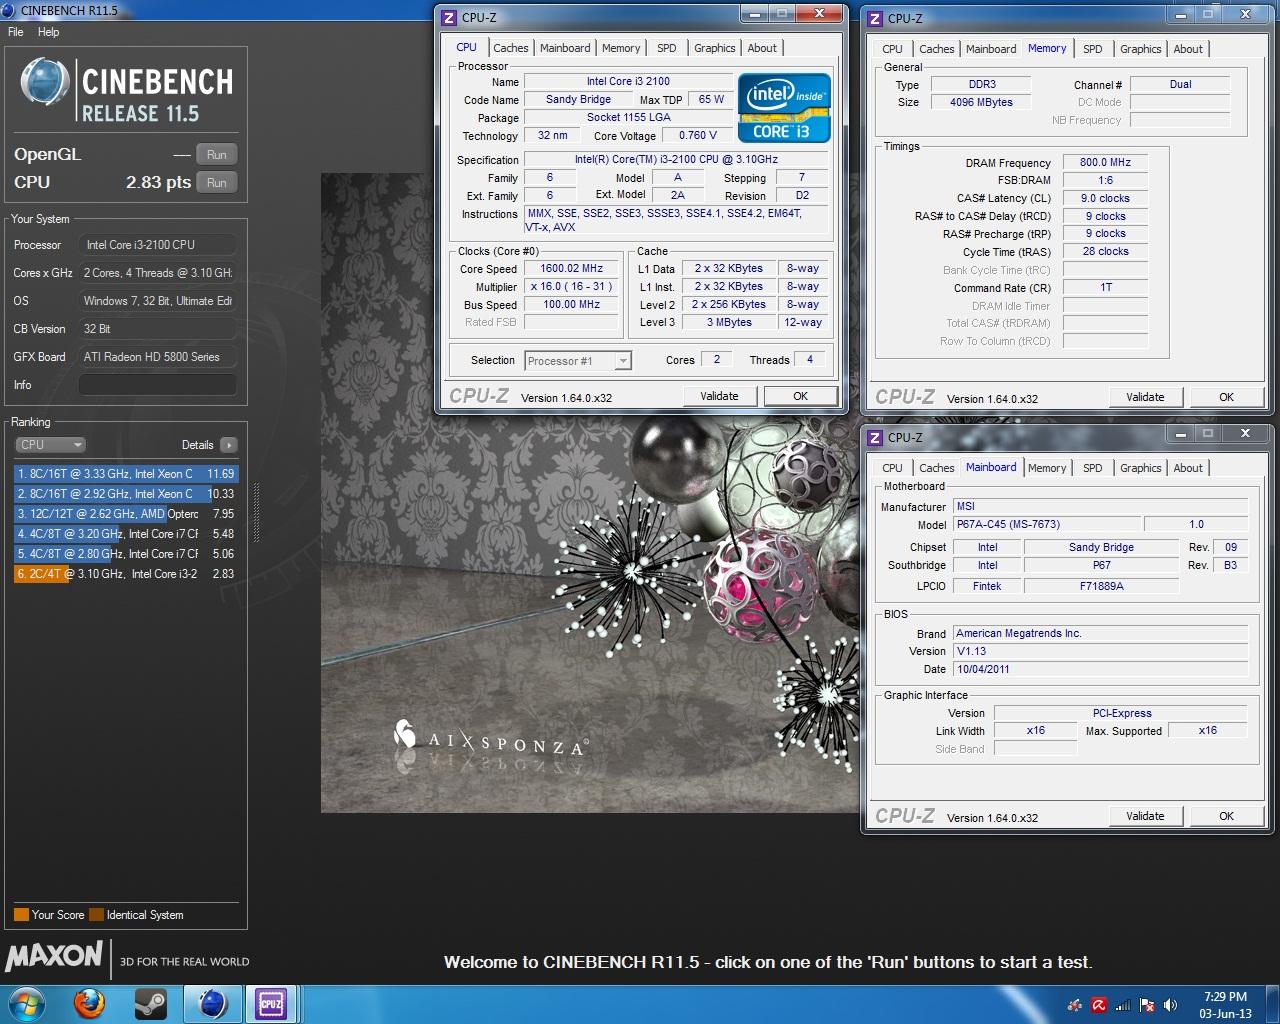Open the Cinebench File menu
1280x1024 pixels.
point(15,32)
